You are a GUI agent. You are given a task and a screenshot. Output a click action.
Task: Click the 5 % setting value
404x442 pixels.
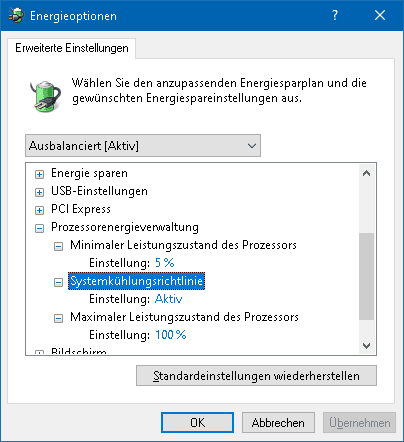[165, 263]
